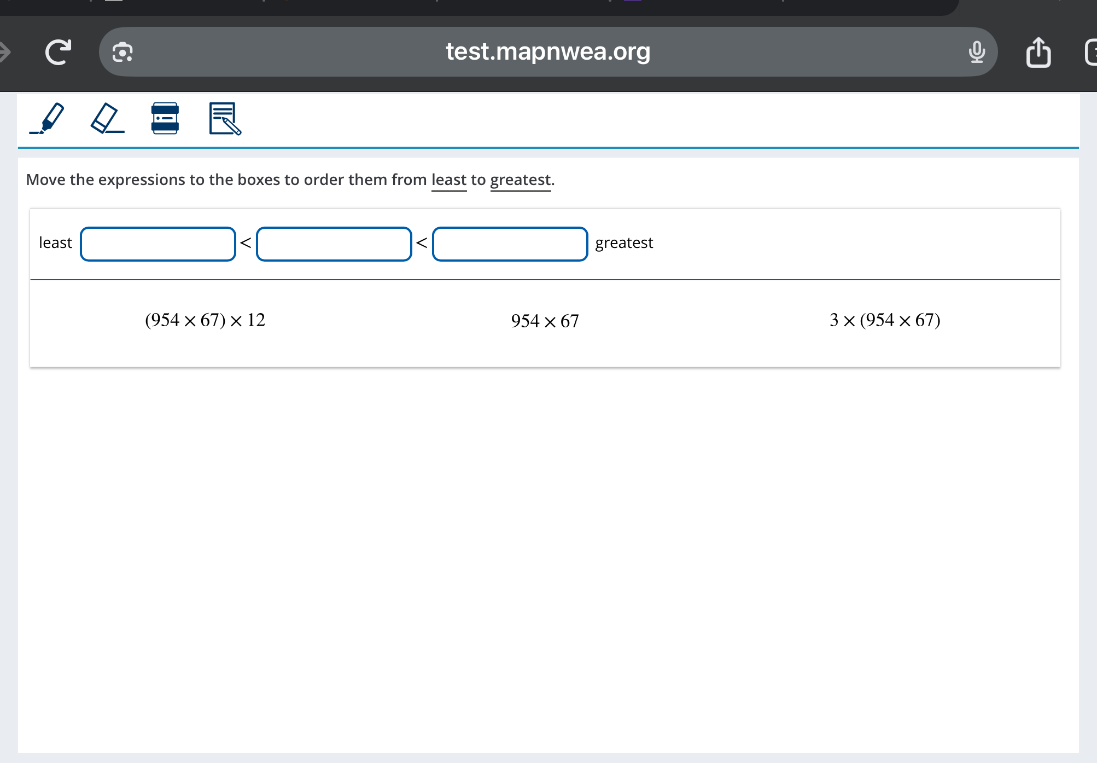Click the underlined word least in instructions
This screenshot has width=1097, height=763.
pos(449,180)
